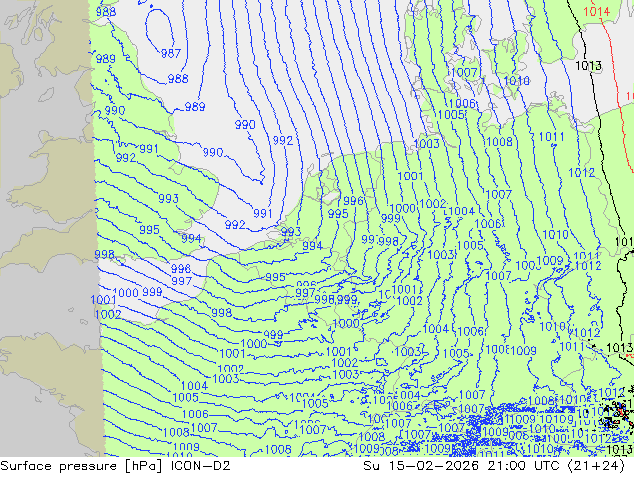Click the date text "Su 15-02-2026"

click(x=421, y=466)
